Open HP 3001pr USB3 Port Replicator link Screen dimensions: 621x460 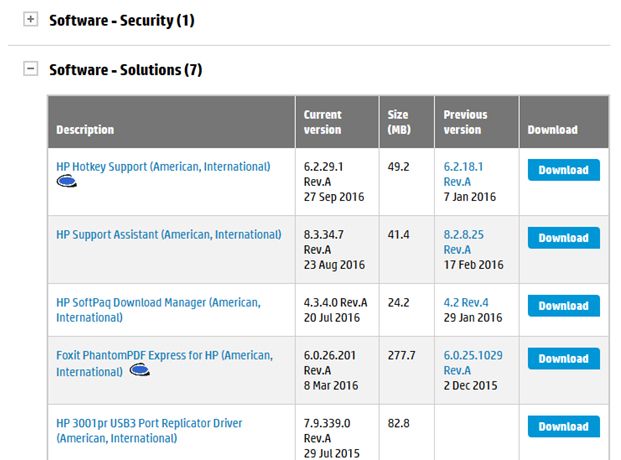click(149, 423)
